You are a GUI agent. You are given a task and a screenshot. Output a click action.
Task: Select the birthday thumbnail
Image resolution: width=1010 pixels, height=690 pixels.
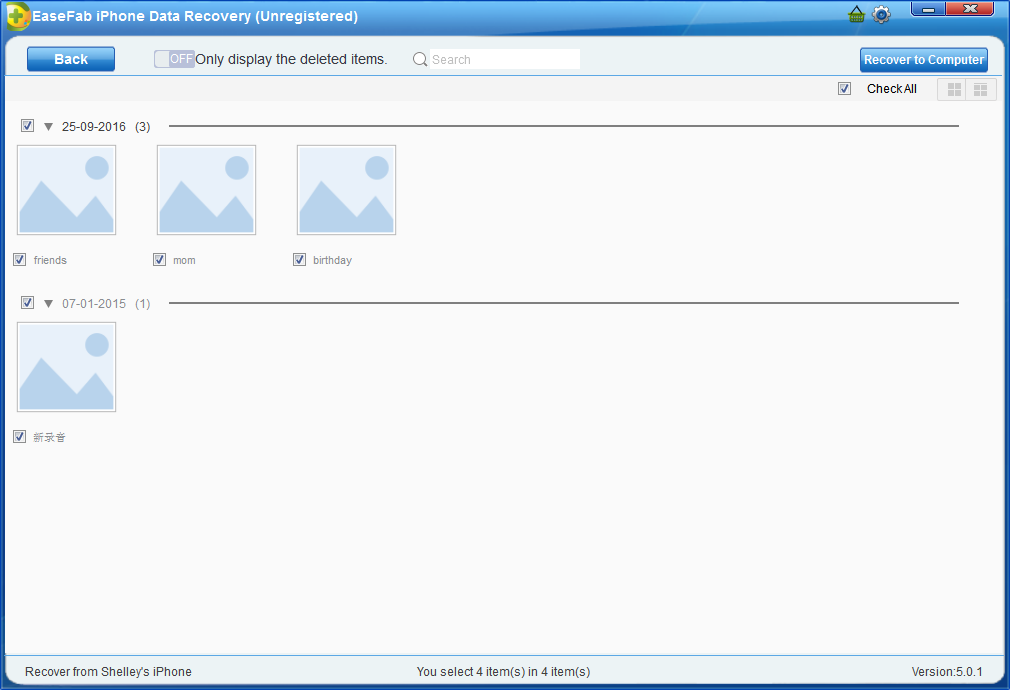[x=346, y=190]
